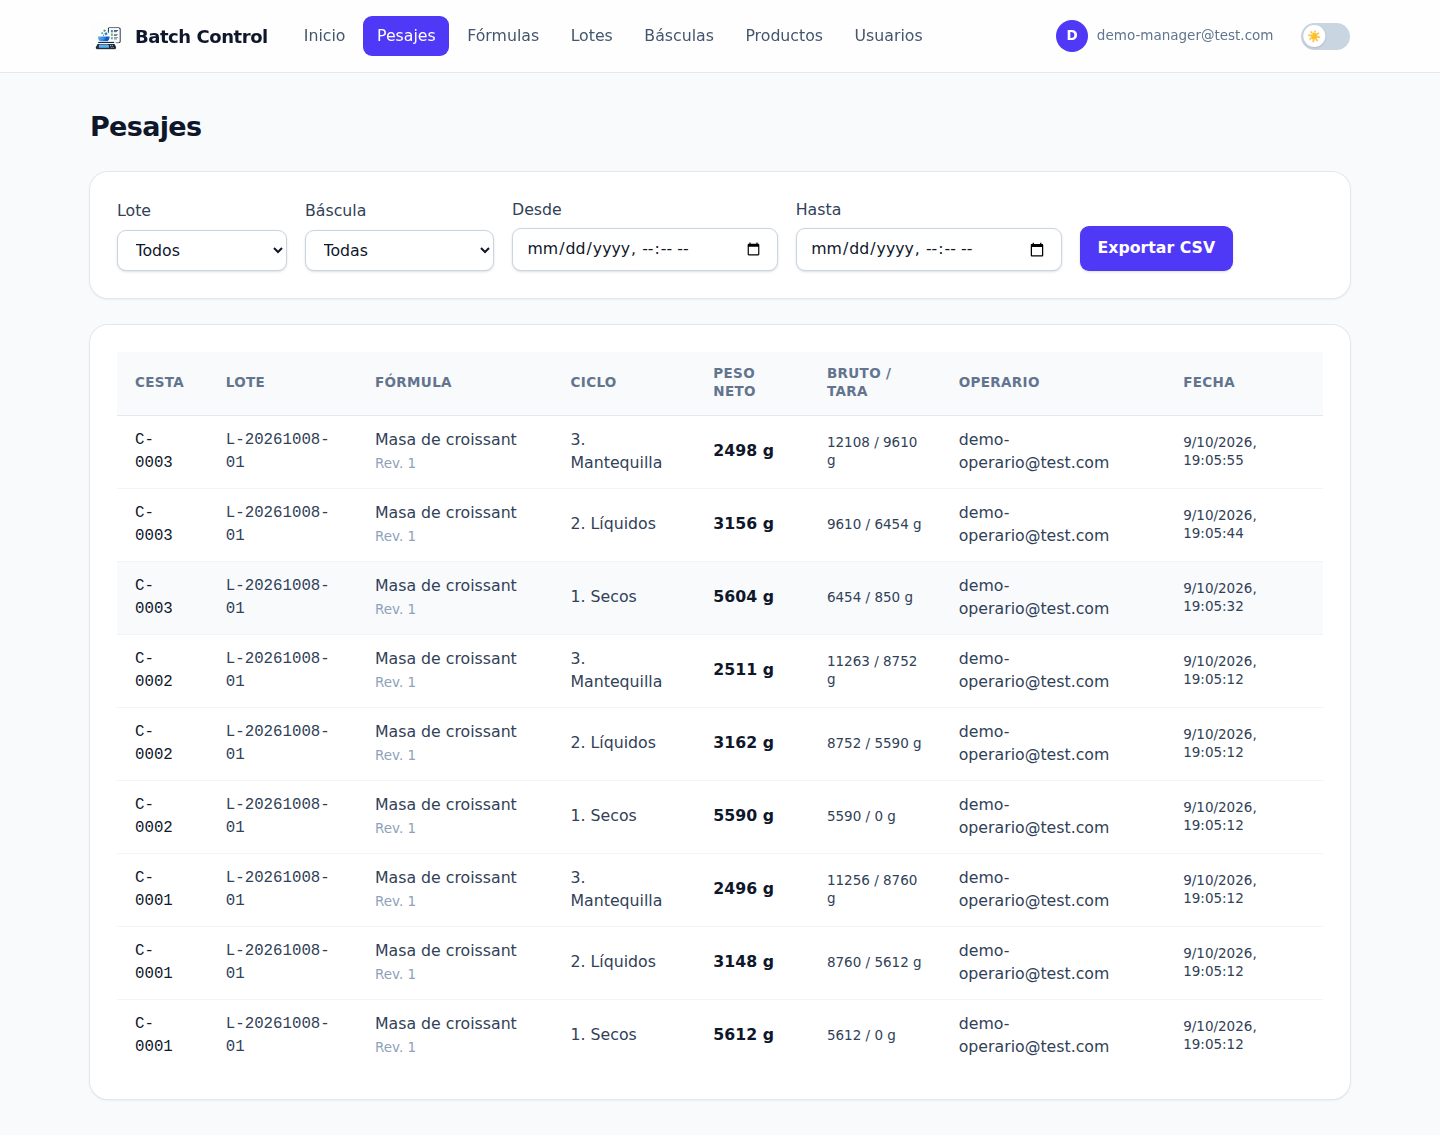Open the Básculas tab
The image size is (1440, 1135).
click(x=679, y=36)
